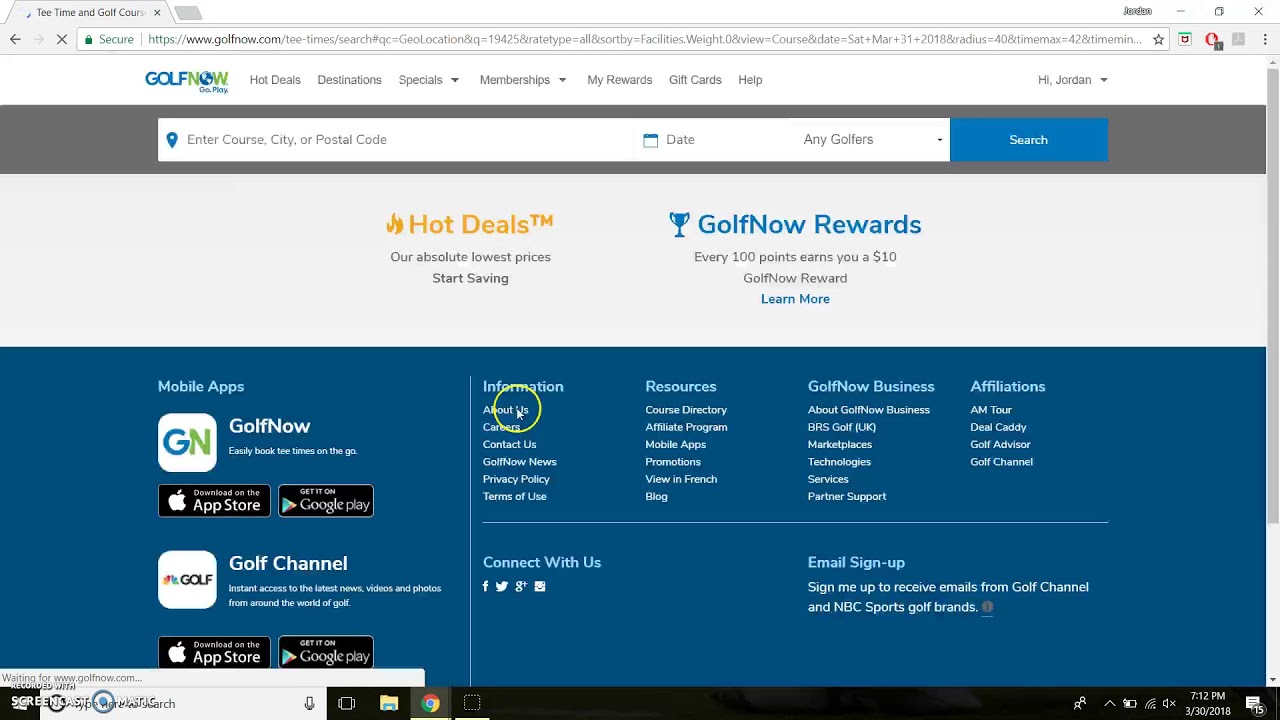Click Golf Channel Google Play badge
The image size is (1280, 720).
[x=326, y=652]
